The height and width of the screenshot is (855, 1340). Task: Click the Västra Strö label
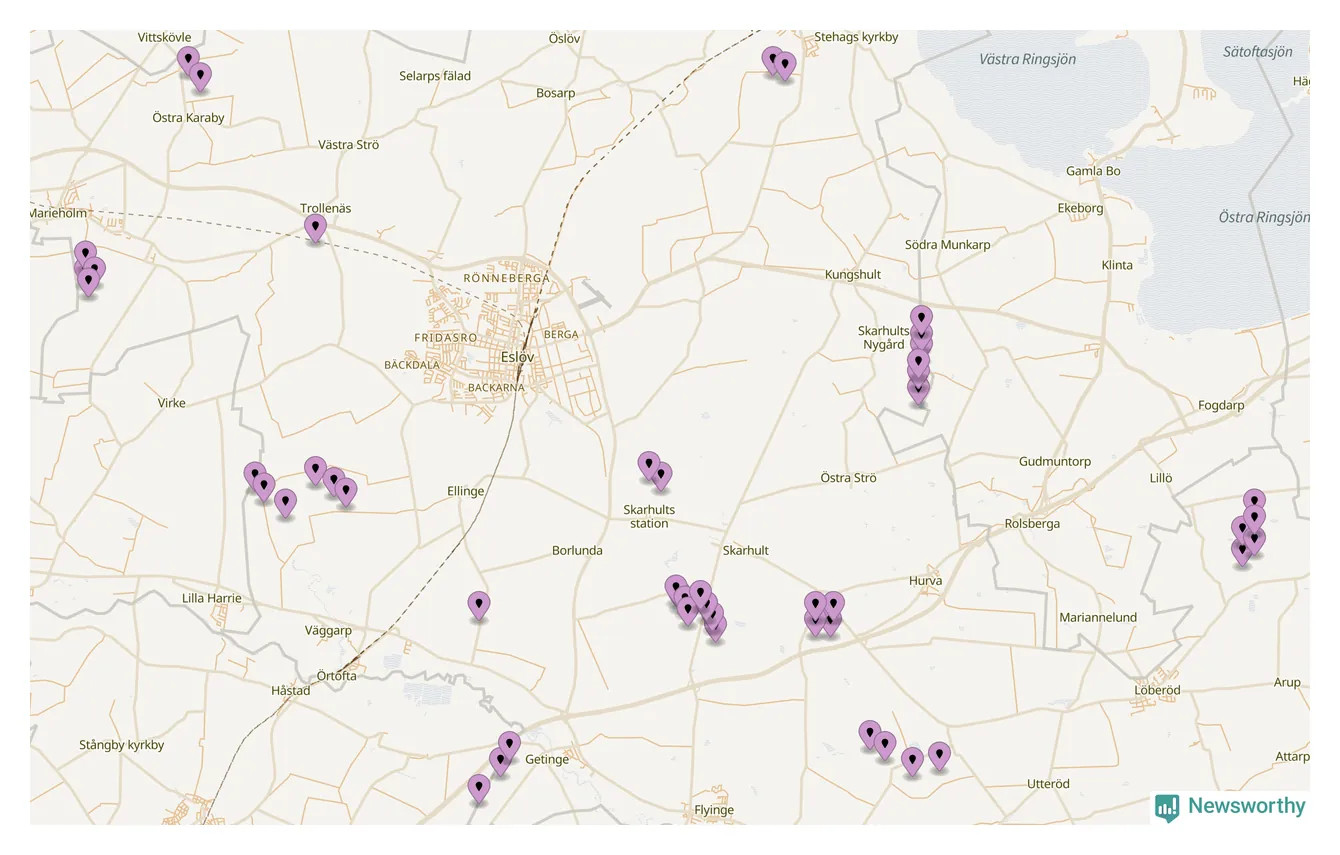[x=349, y=145]
